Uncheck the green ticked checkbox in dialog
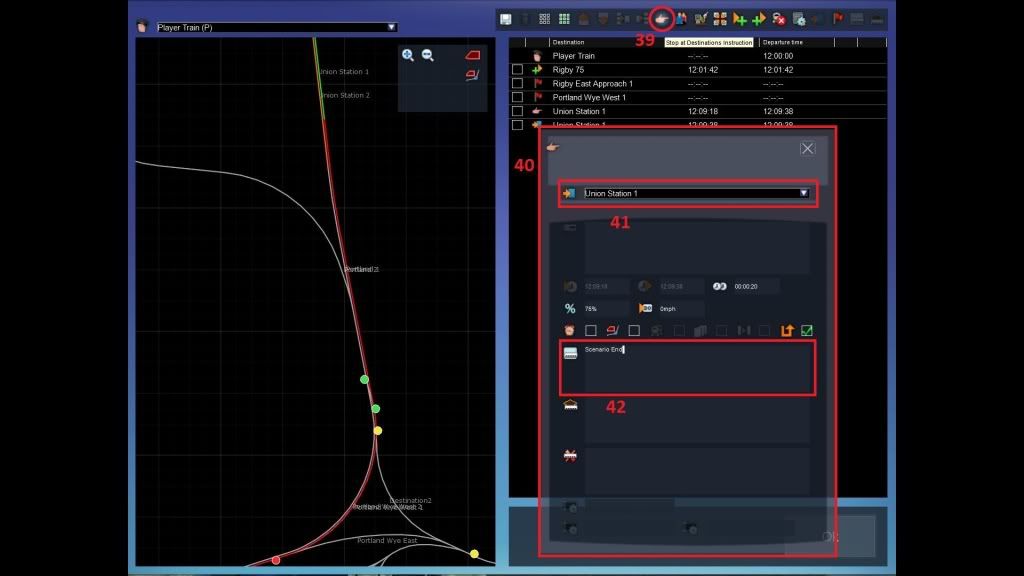The width and height of the screenshot is (1024, 576). click(807, 330)
